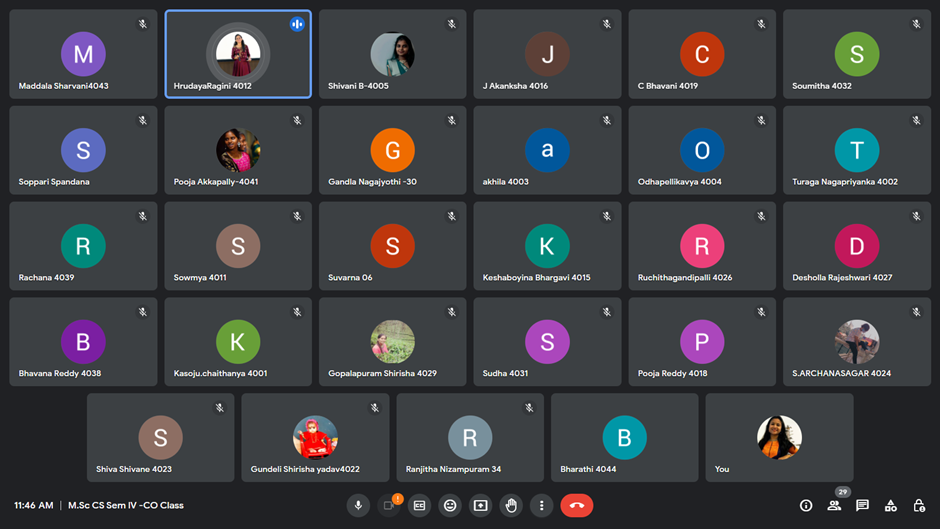Select S.ARCHANASAGAR 4024's profile photo
This screenshot has height=529, width=940.
tap(857, 342)
